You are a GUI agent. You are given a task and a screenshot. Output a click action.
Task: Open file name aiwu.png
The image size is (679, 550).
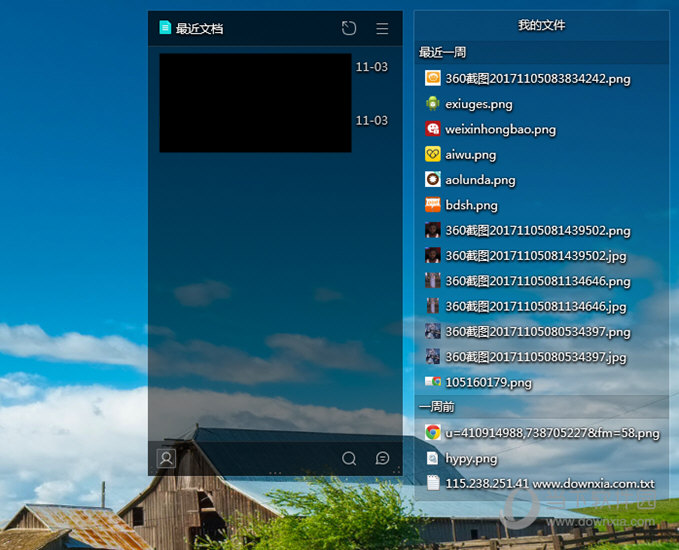tap(471, 155)
